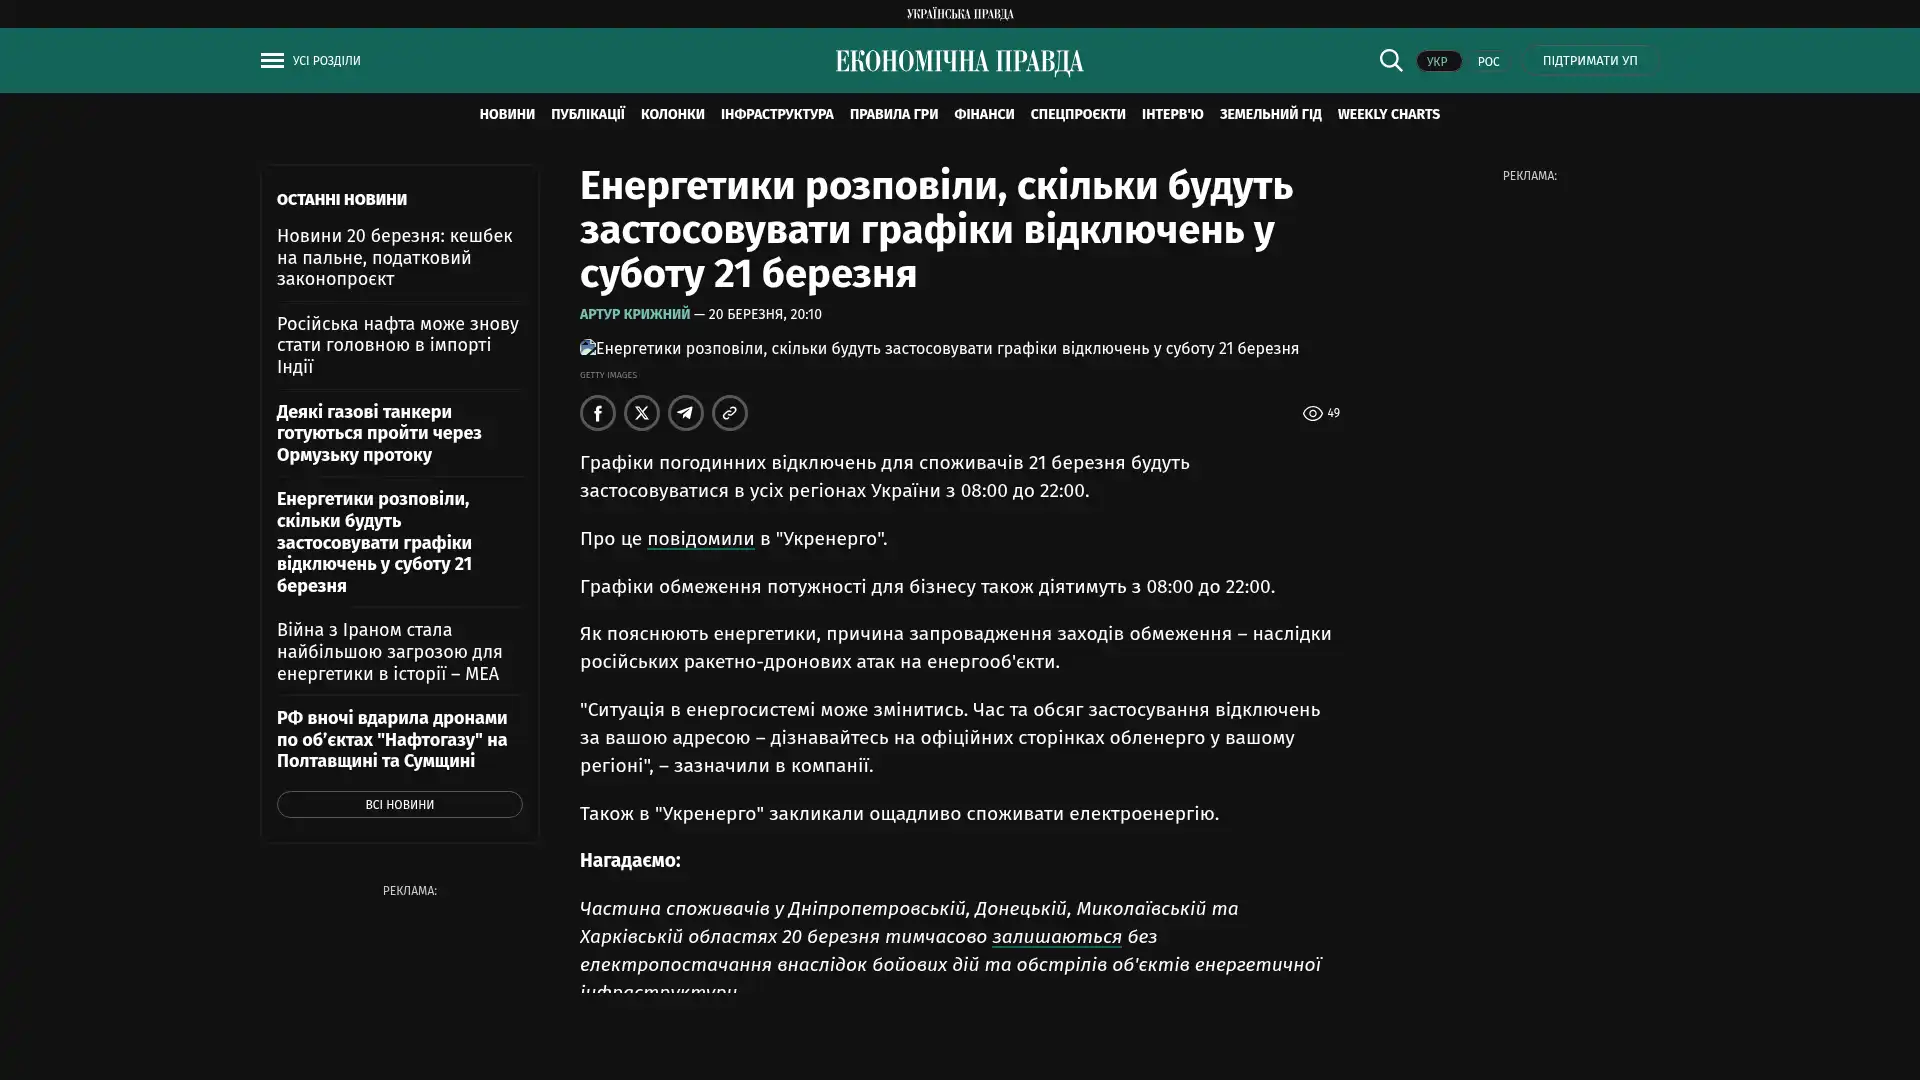The image size is (1920, 1080).
Task: Open news about Російська нафта в Індії
Action: click(x=397, y=345)
